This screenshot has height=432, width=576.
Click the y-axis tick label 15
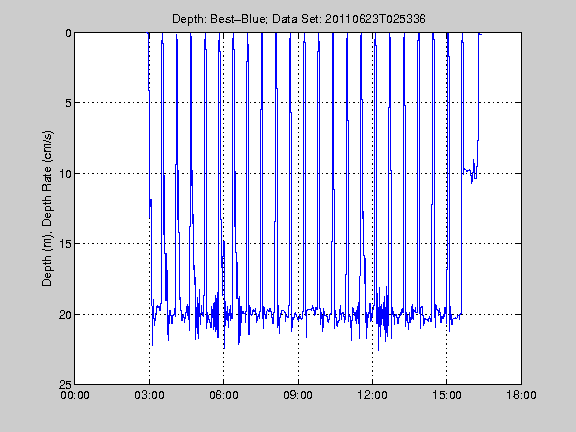point(65,244)
